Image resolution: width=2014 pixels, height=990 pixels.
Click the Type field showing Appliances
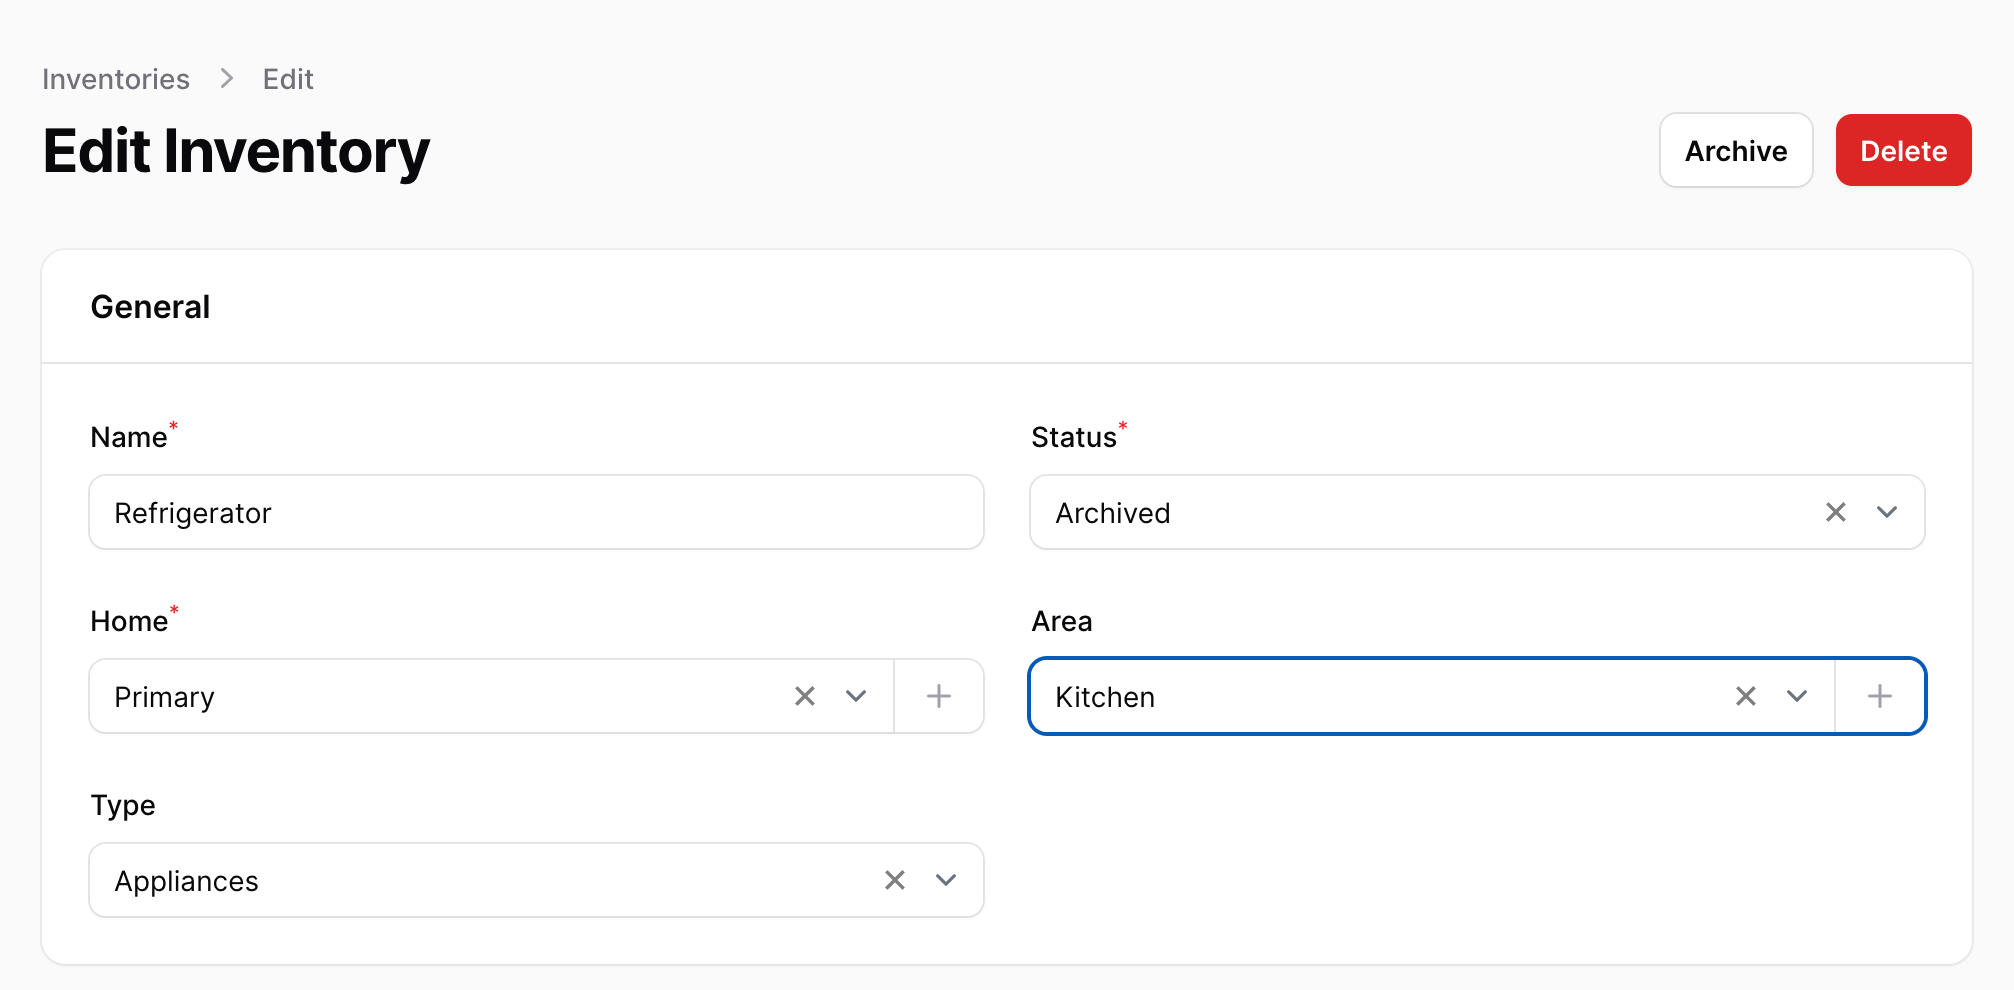coord(480,880)
